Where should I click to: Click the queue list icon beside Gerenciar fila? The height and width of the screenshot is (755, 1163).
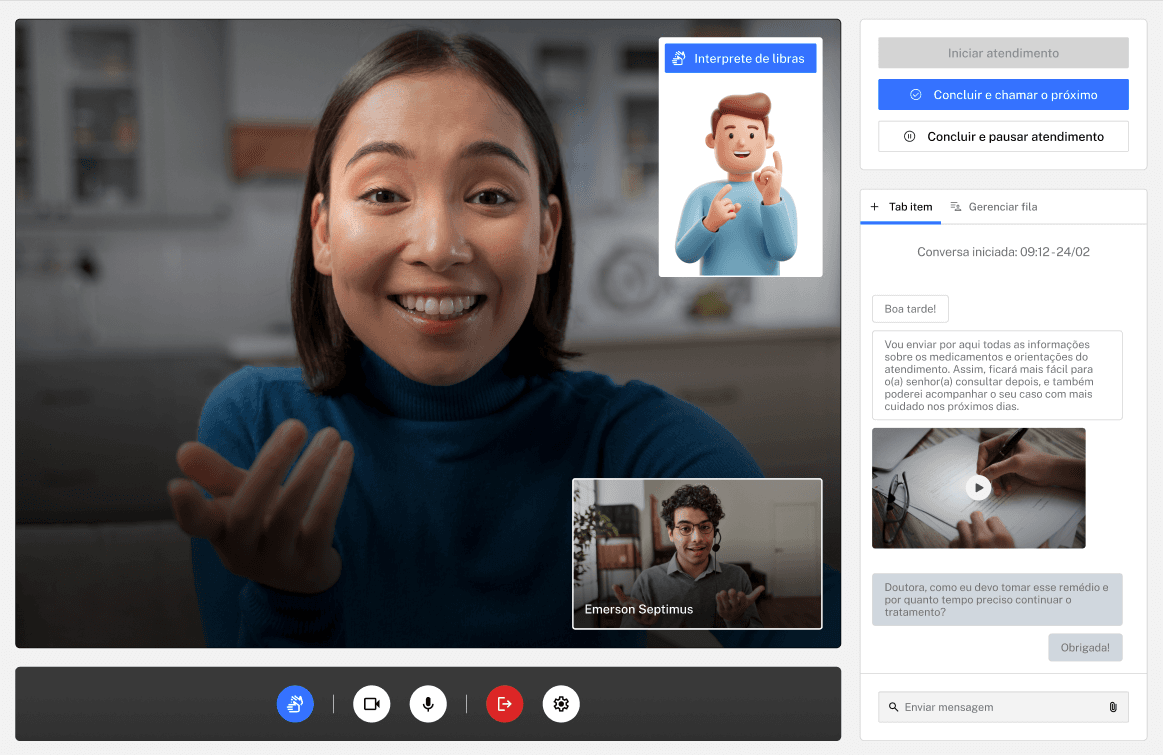[x=955, y=207]
